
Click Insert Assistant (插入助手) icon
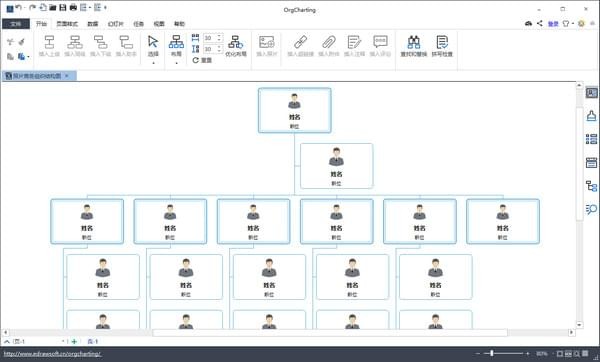(x=126, y=42)
